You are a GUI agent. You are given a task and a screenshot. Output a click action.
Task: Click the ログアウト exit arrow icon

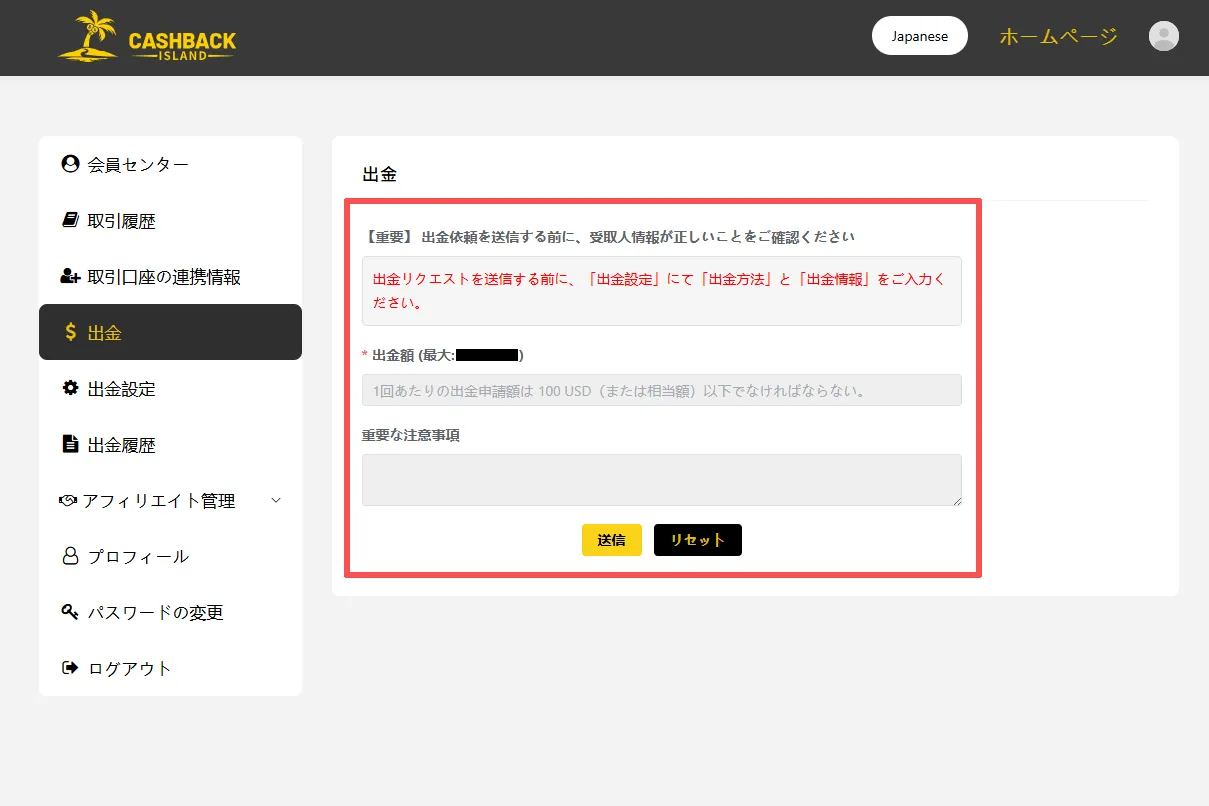coord(70,668)
